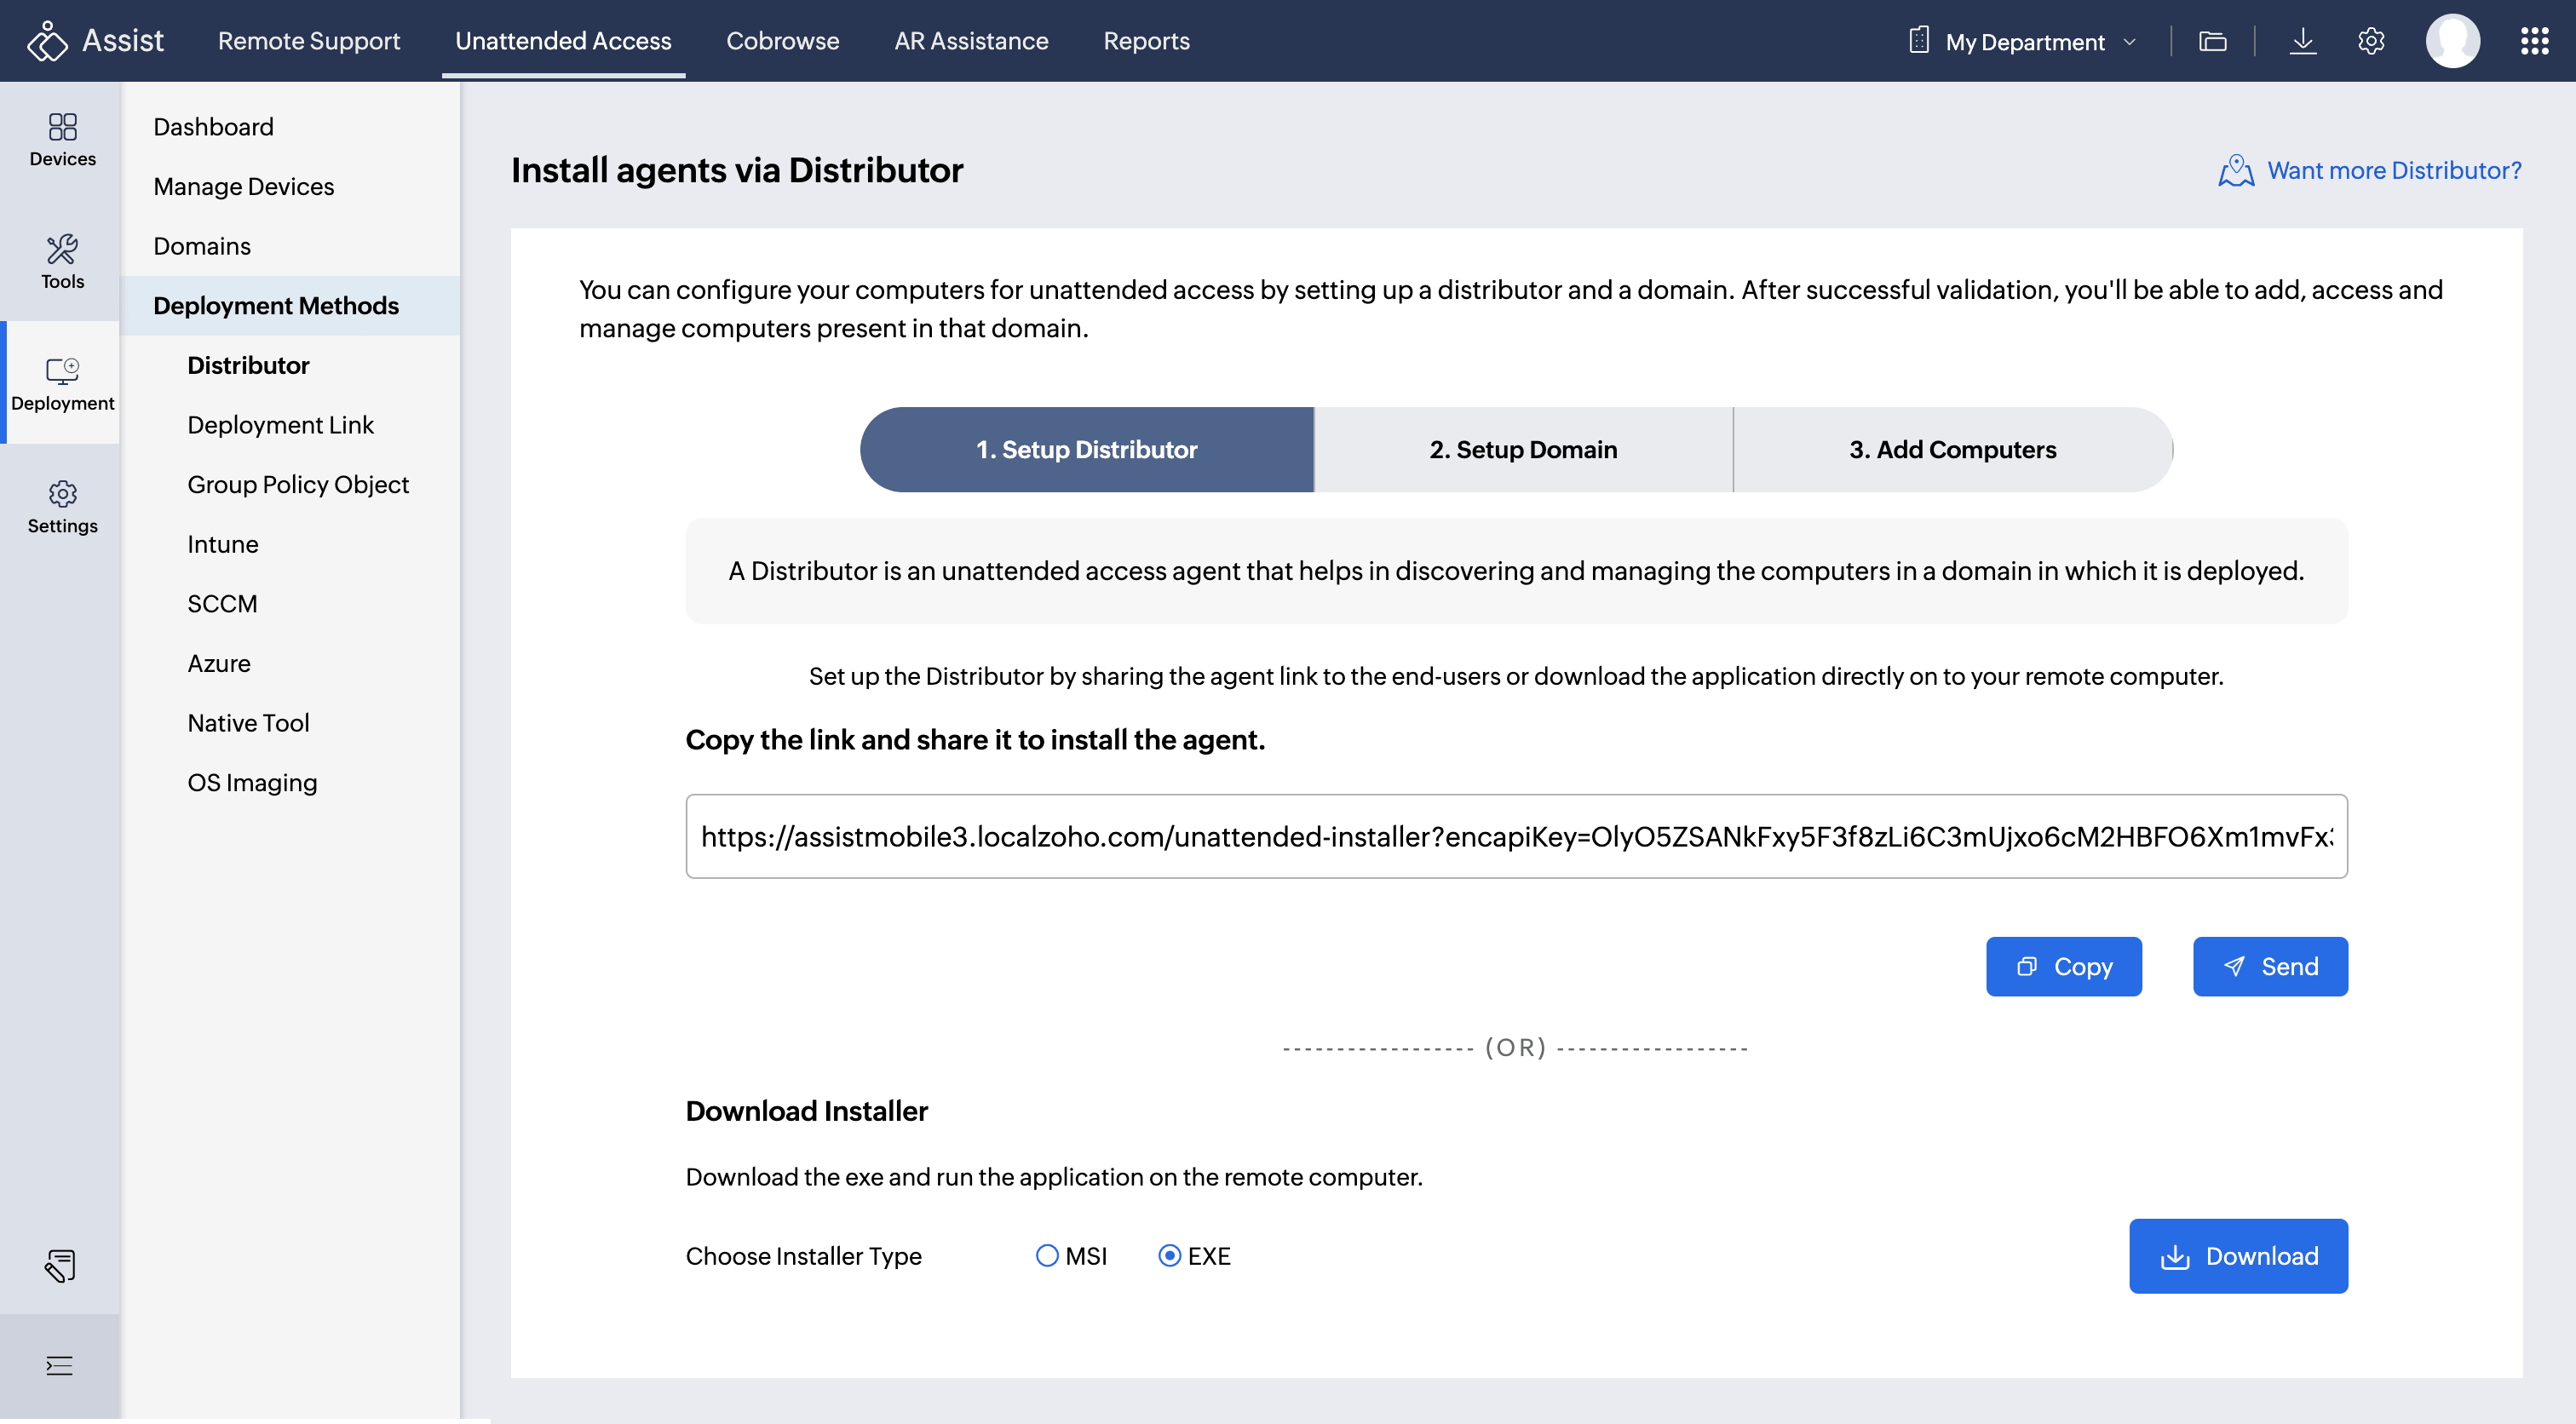Go to step 2. Setup Domain
This screenshot has height=1424, width=2576.
coord(1522,450)
